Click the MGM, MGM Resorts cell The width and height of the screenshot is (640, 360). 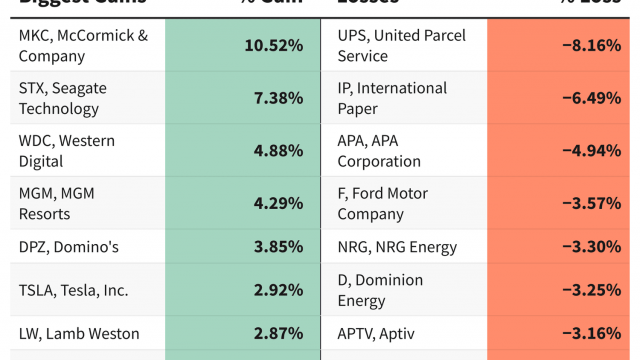click(x=88, y=203)
